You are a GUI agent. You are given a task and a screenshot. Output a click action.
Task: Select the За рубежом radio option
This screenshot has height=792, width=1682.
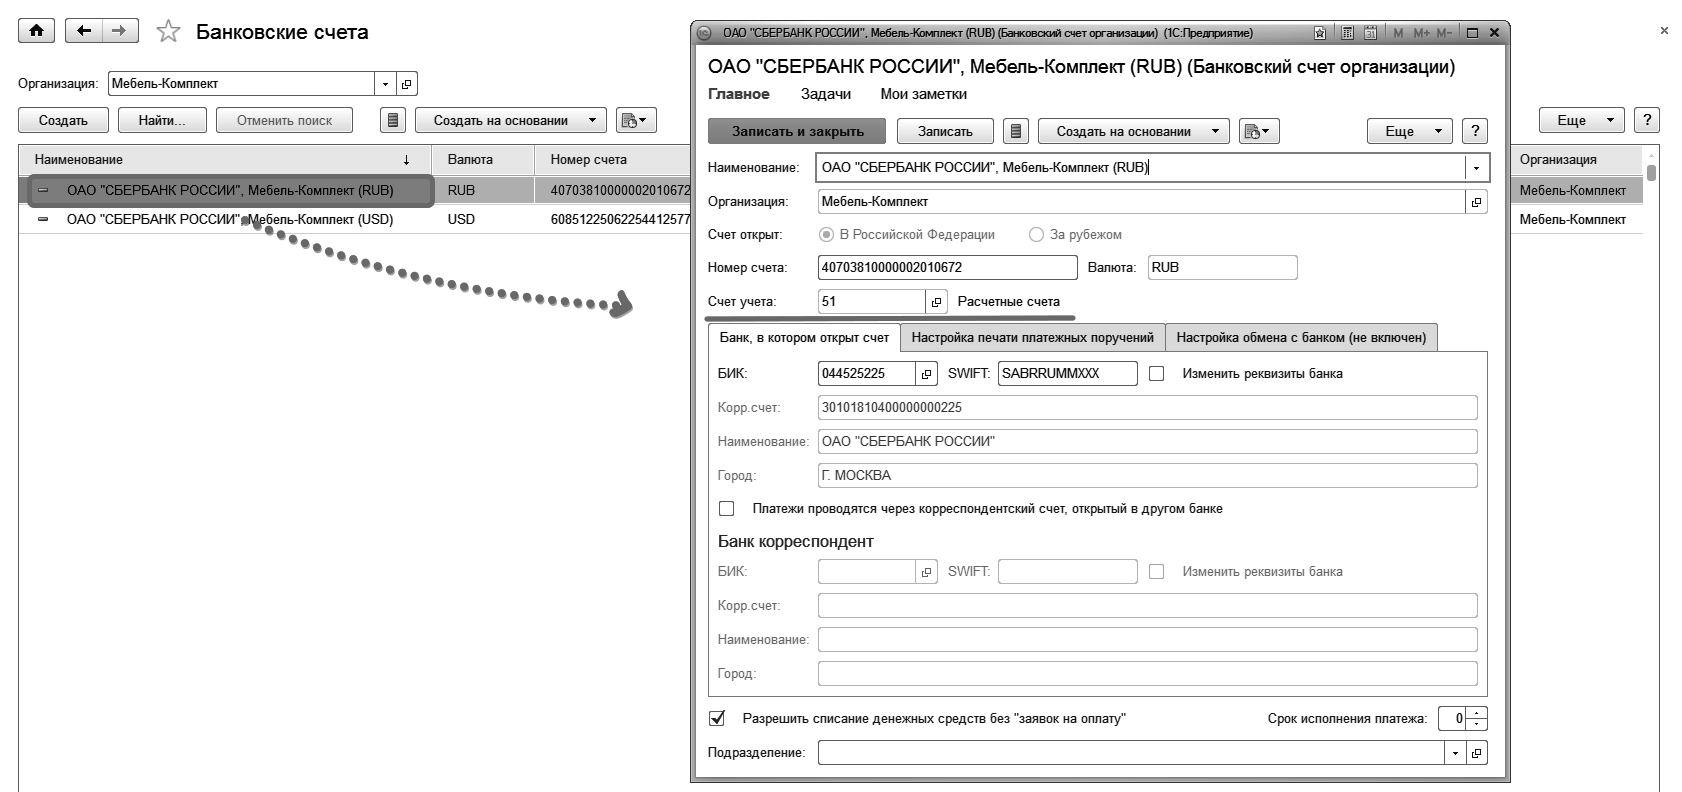pyautogui.click(x=1036, y=235)
